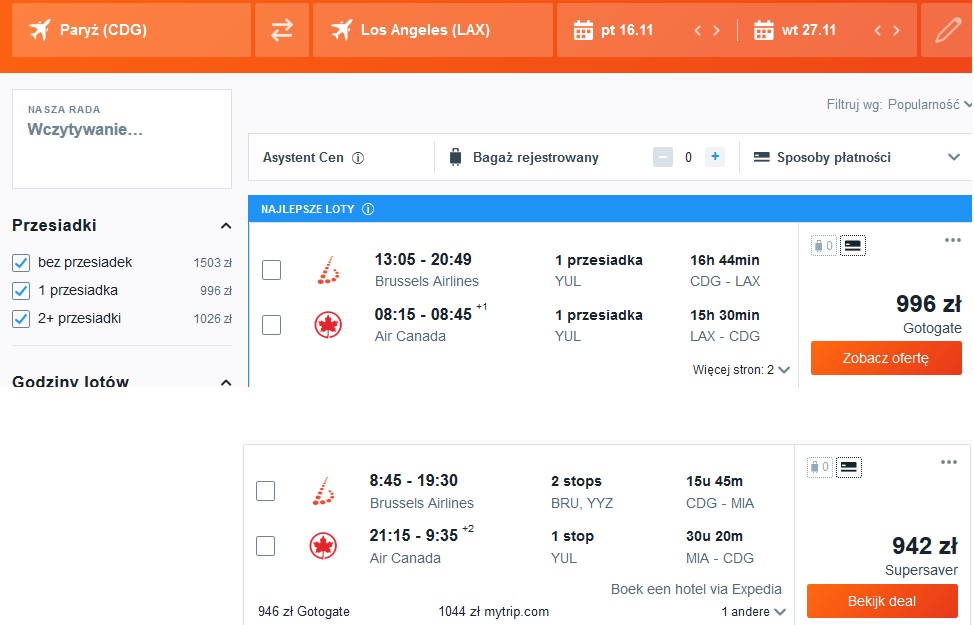Open the return date calendar icon

tap(763, 30)
